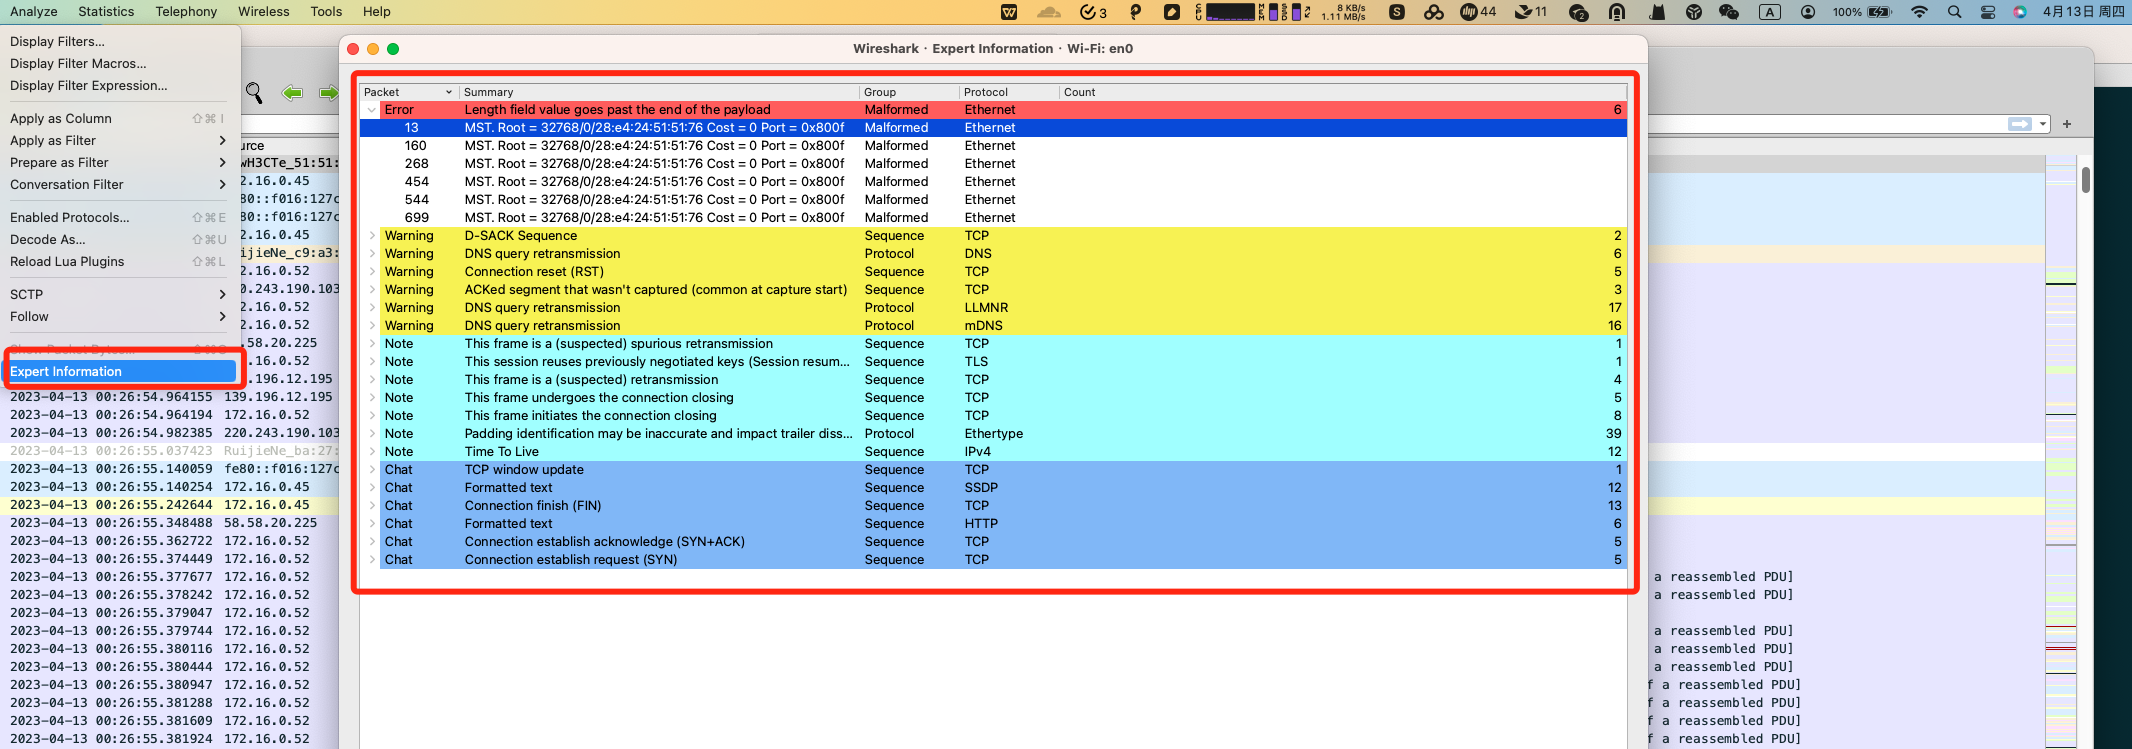2132x749 pixels.
Task: Collapse the Error Length field row
Action: pos(372,110)
